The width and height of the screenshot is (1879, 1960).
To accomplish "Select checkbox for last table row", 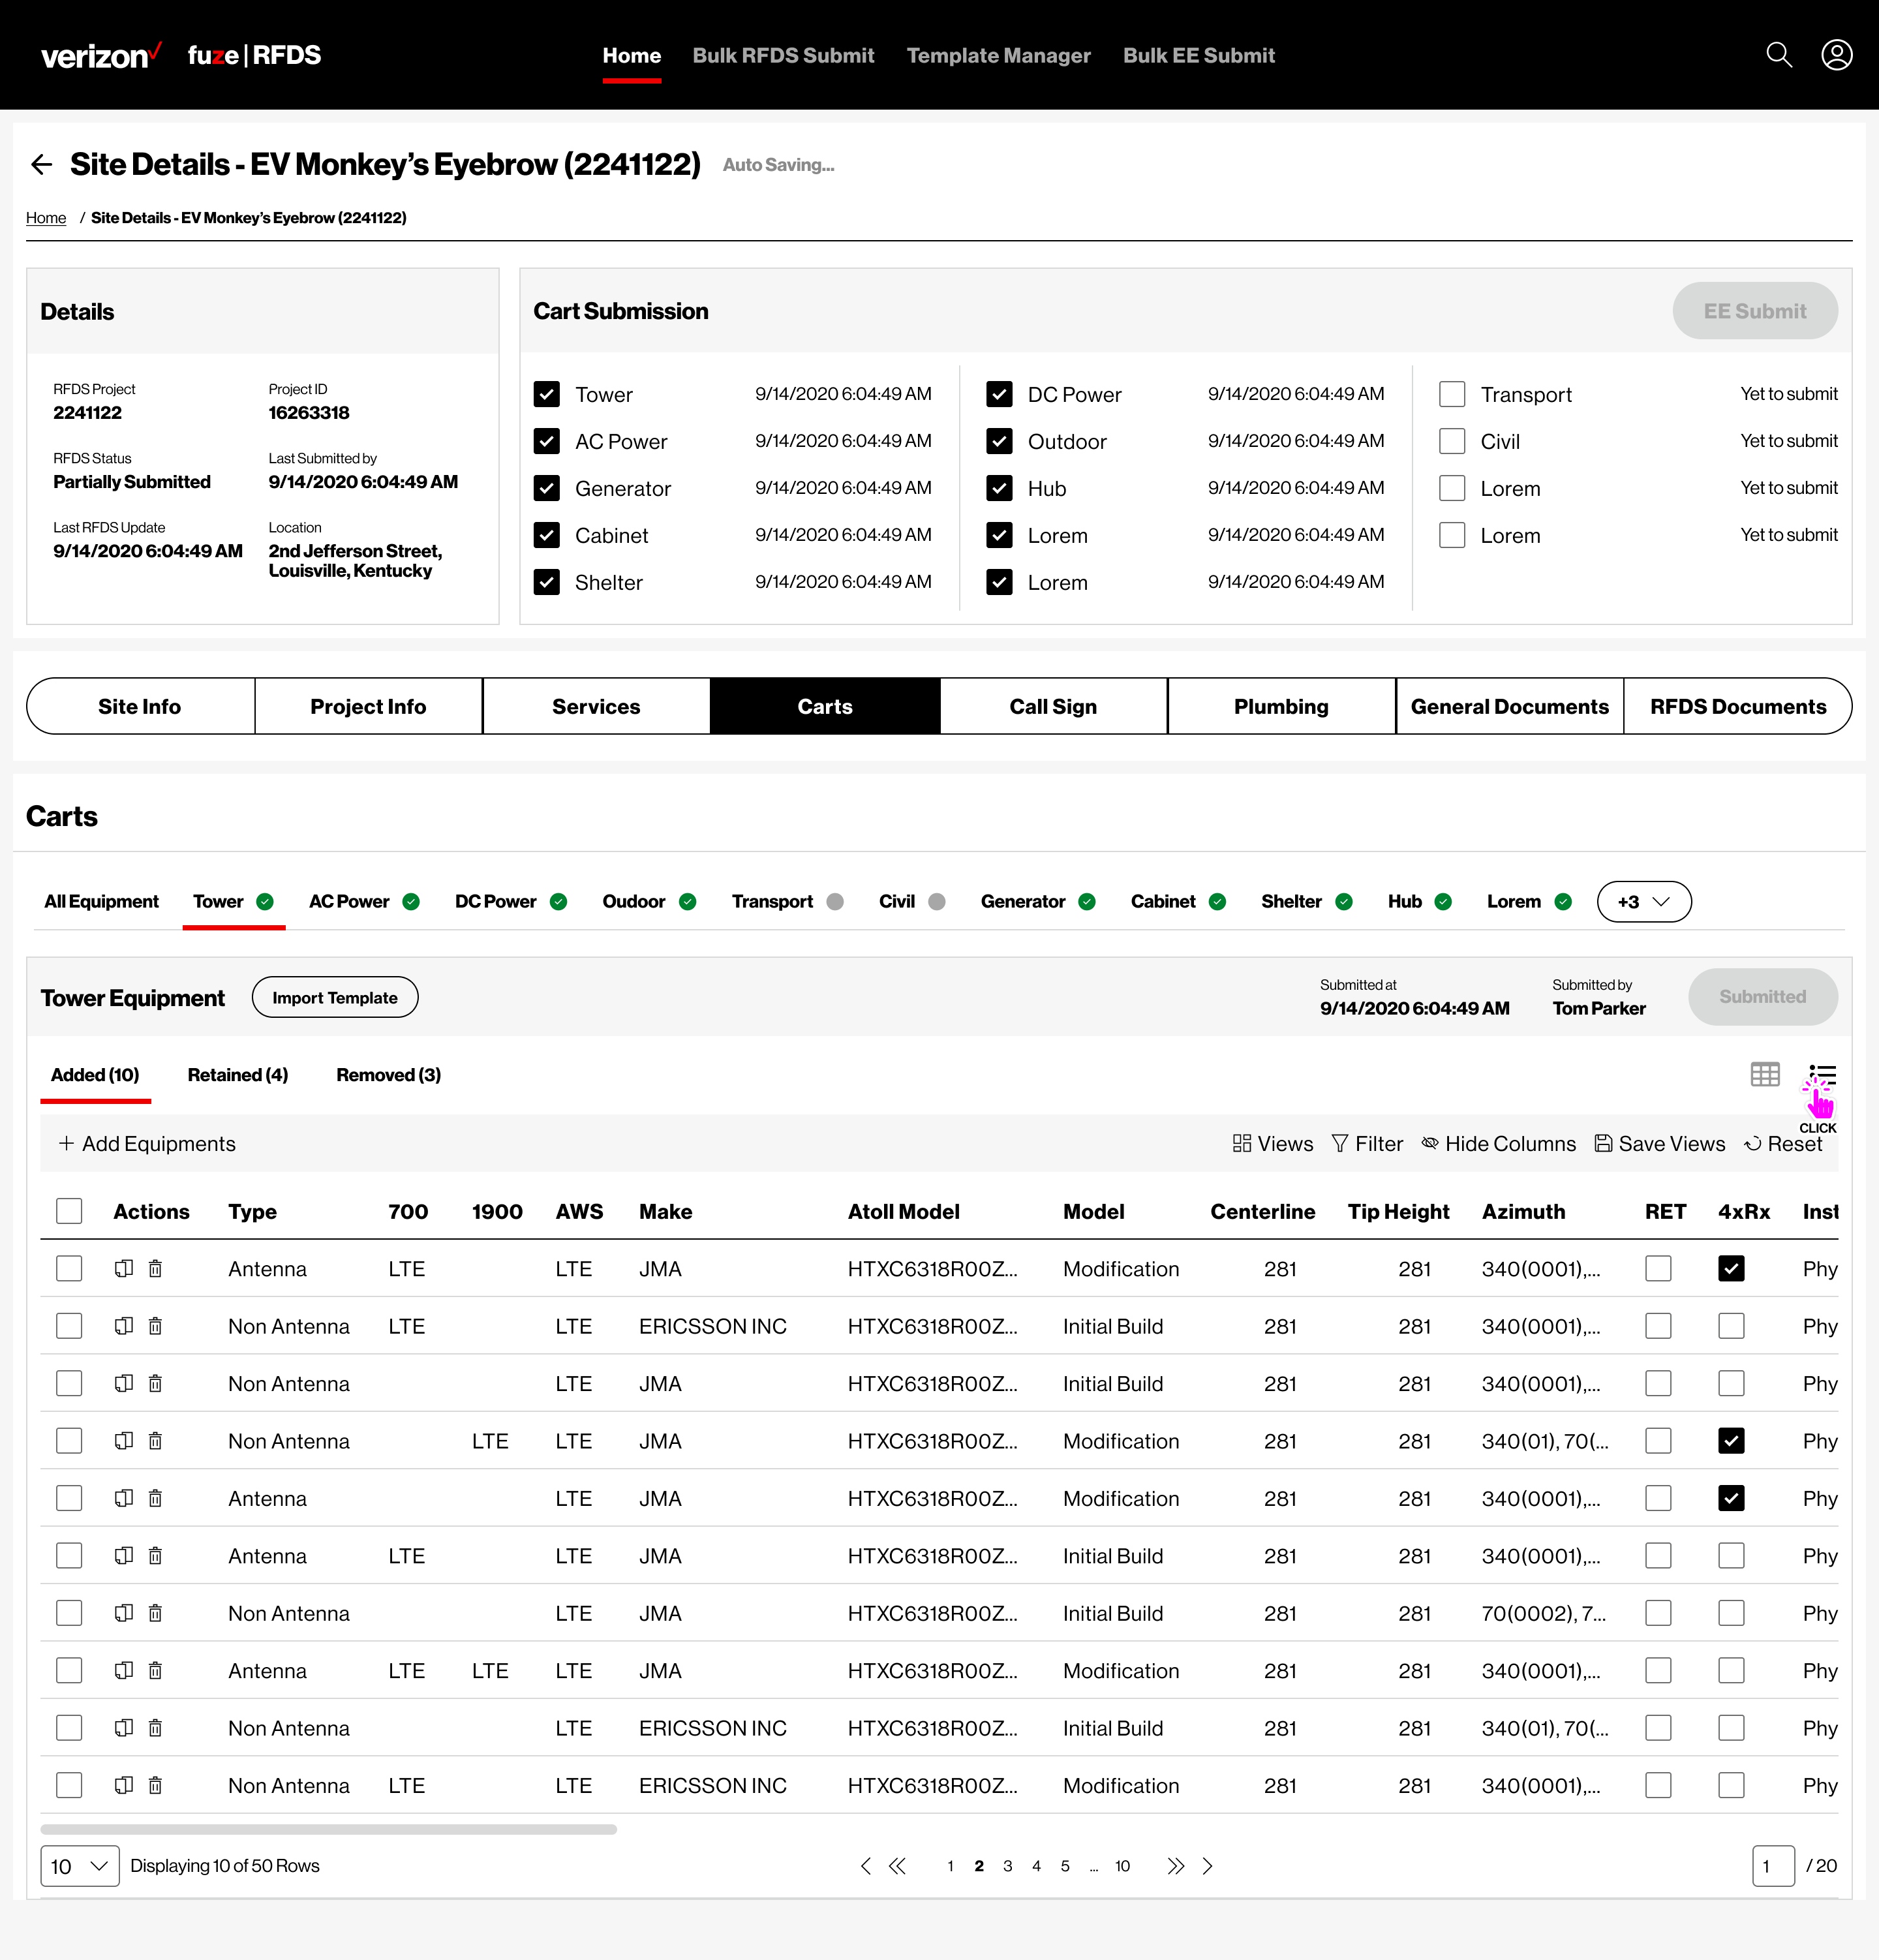I will pos(69,1785).
